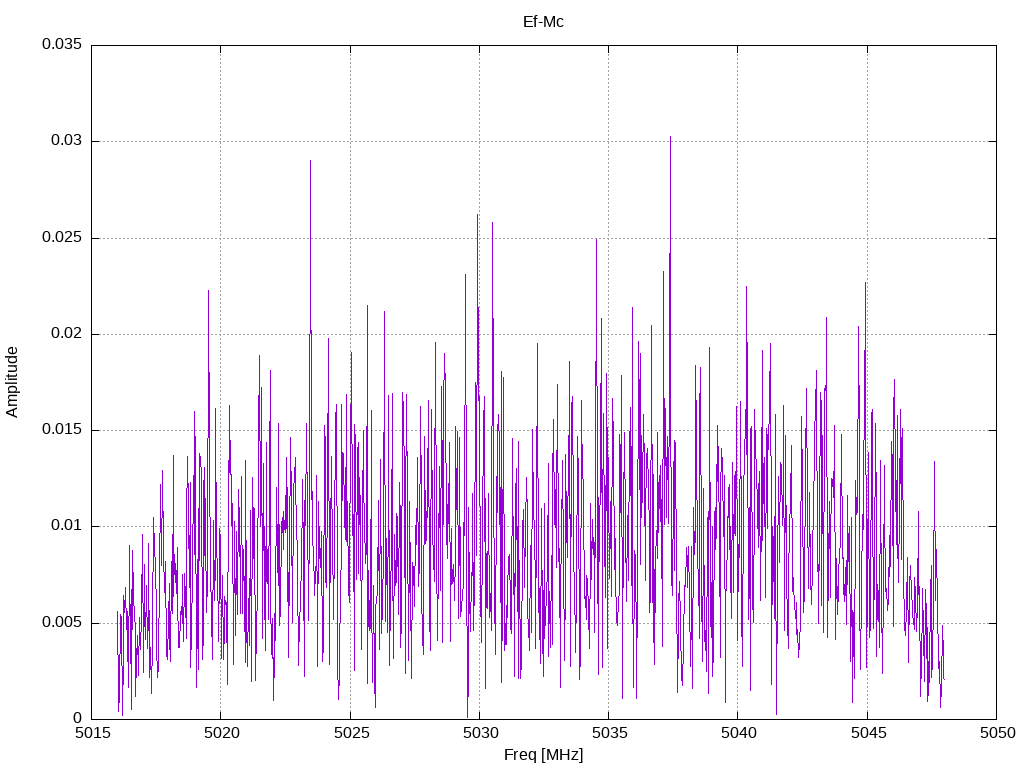Click y-axis tick label 0.035
The height and width of the screenshot is (768, 1024).
click(x=62, y=44)
